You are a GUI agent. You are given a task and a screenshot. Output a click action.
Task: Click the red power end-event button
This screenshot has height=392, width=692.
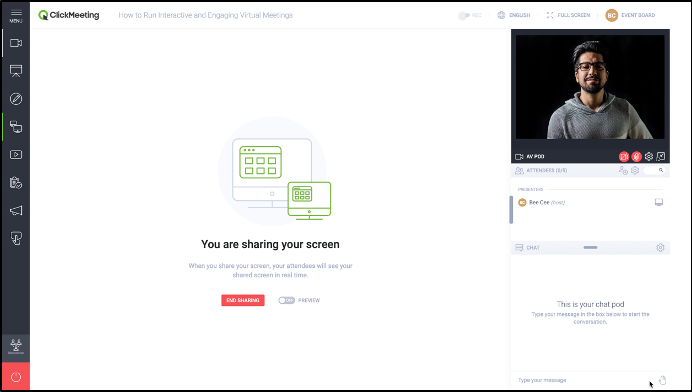click(x=16, y=377)
